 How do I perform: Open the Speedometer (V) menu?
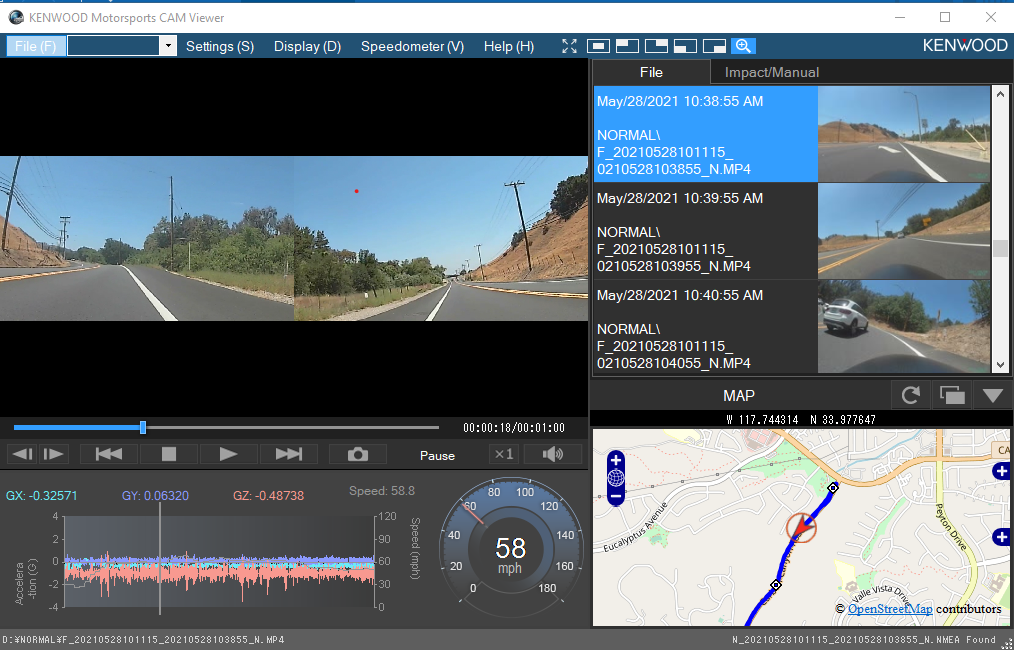(412, 46)
